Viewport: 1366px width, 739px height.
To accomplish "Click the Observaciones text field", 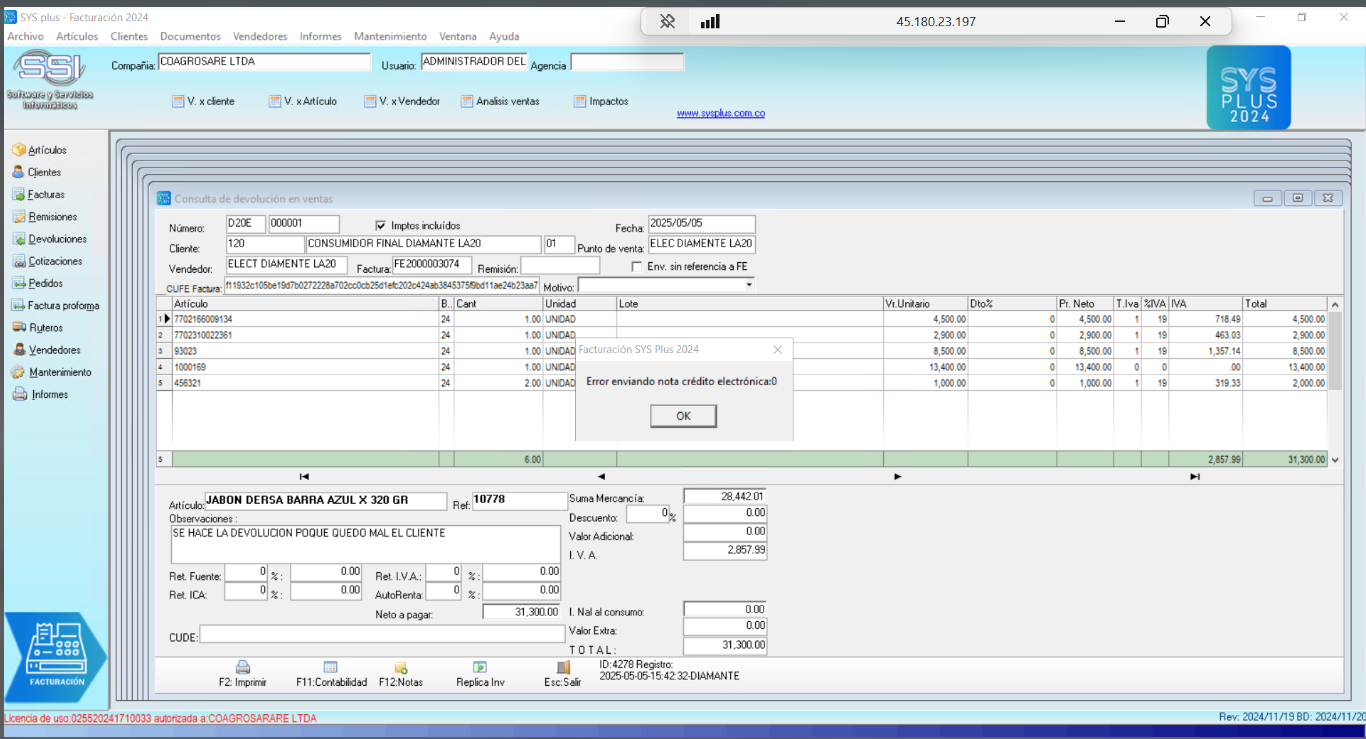I will 365,544.
